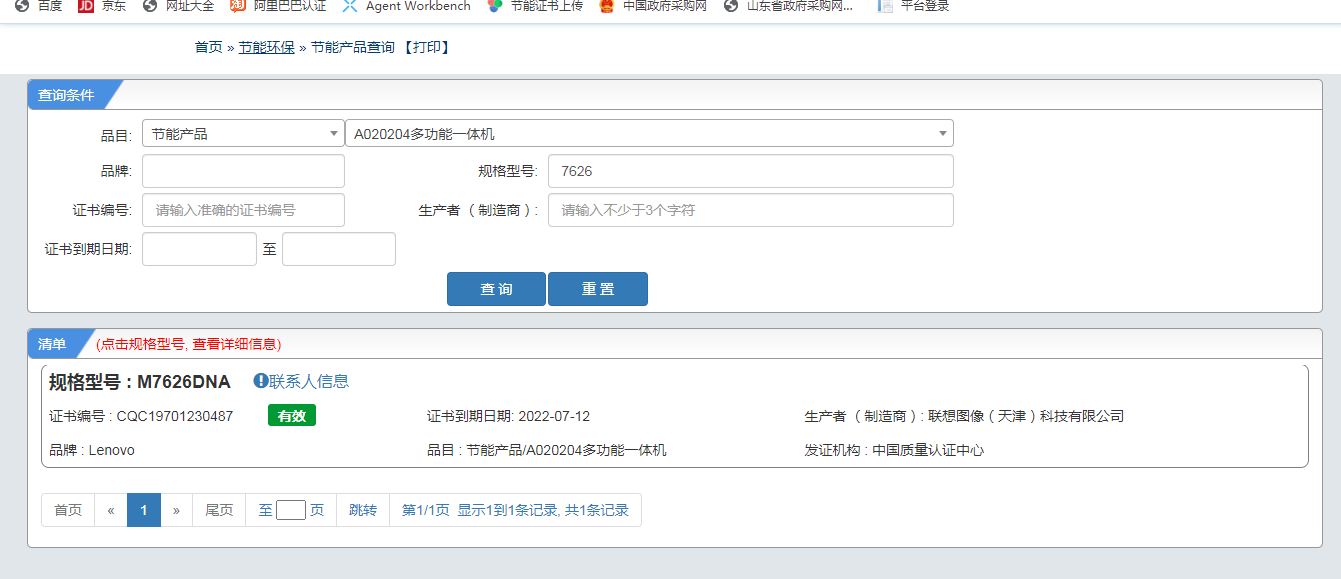Click the green 有效 status badge

[292, 416]
